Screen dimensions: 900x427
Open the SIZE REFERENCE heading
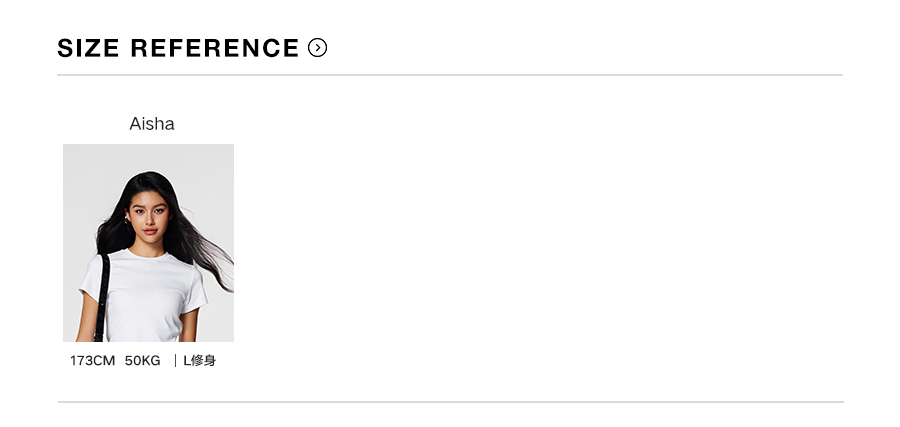(x=178, y=48)
